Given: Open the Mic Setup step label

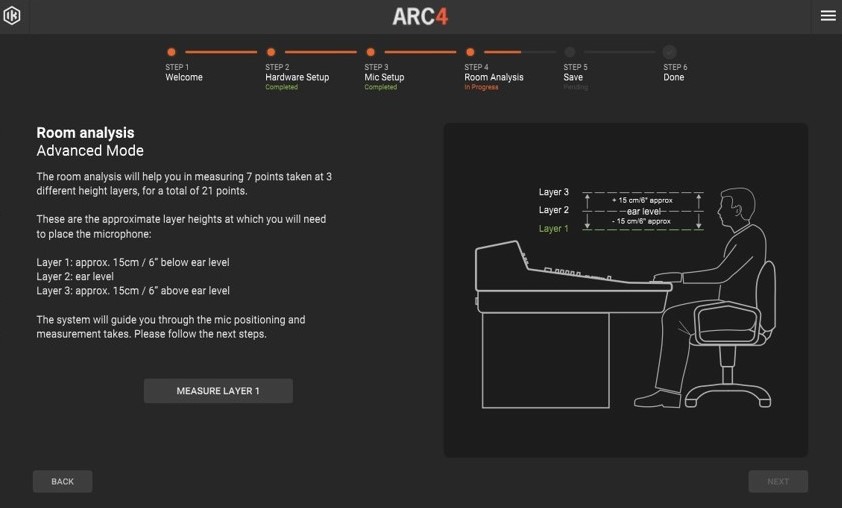Looking at the screenshot, I should [384, 77].
